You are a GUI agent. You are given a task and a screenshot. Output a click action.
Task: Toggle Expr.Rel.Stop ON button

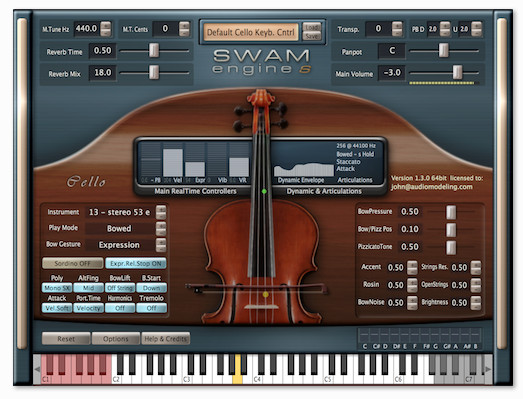click(x=136, y=263)
